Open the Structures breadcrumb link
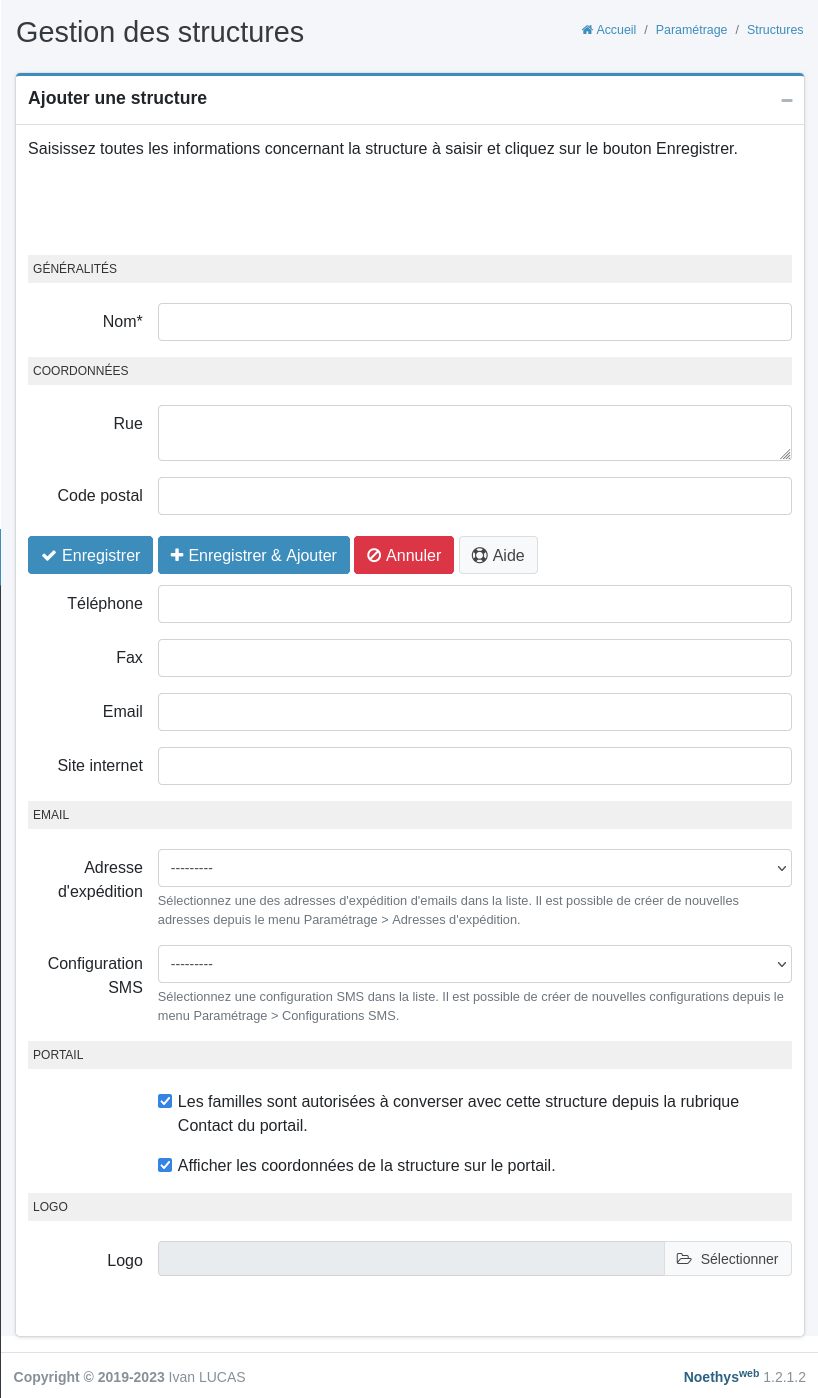The width and height of the screenshot is (818, 1398). 775,30
